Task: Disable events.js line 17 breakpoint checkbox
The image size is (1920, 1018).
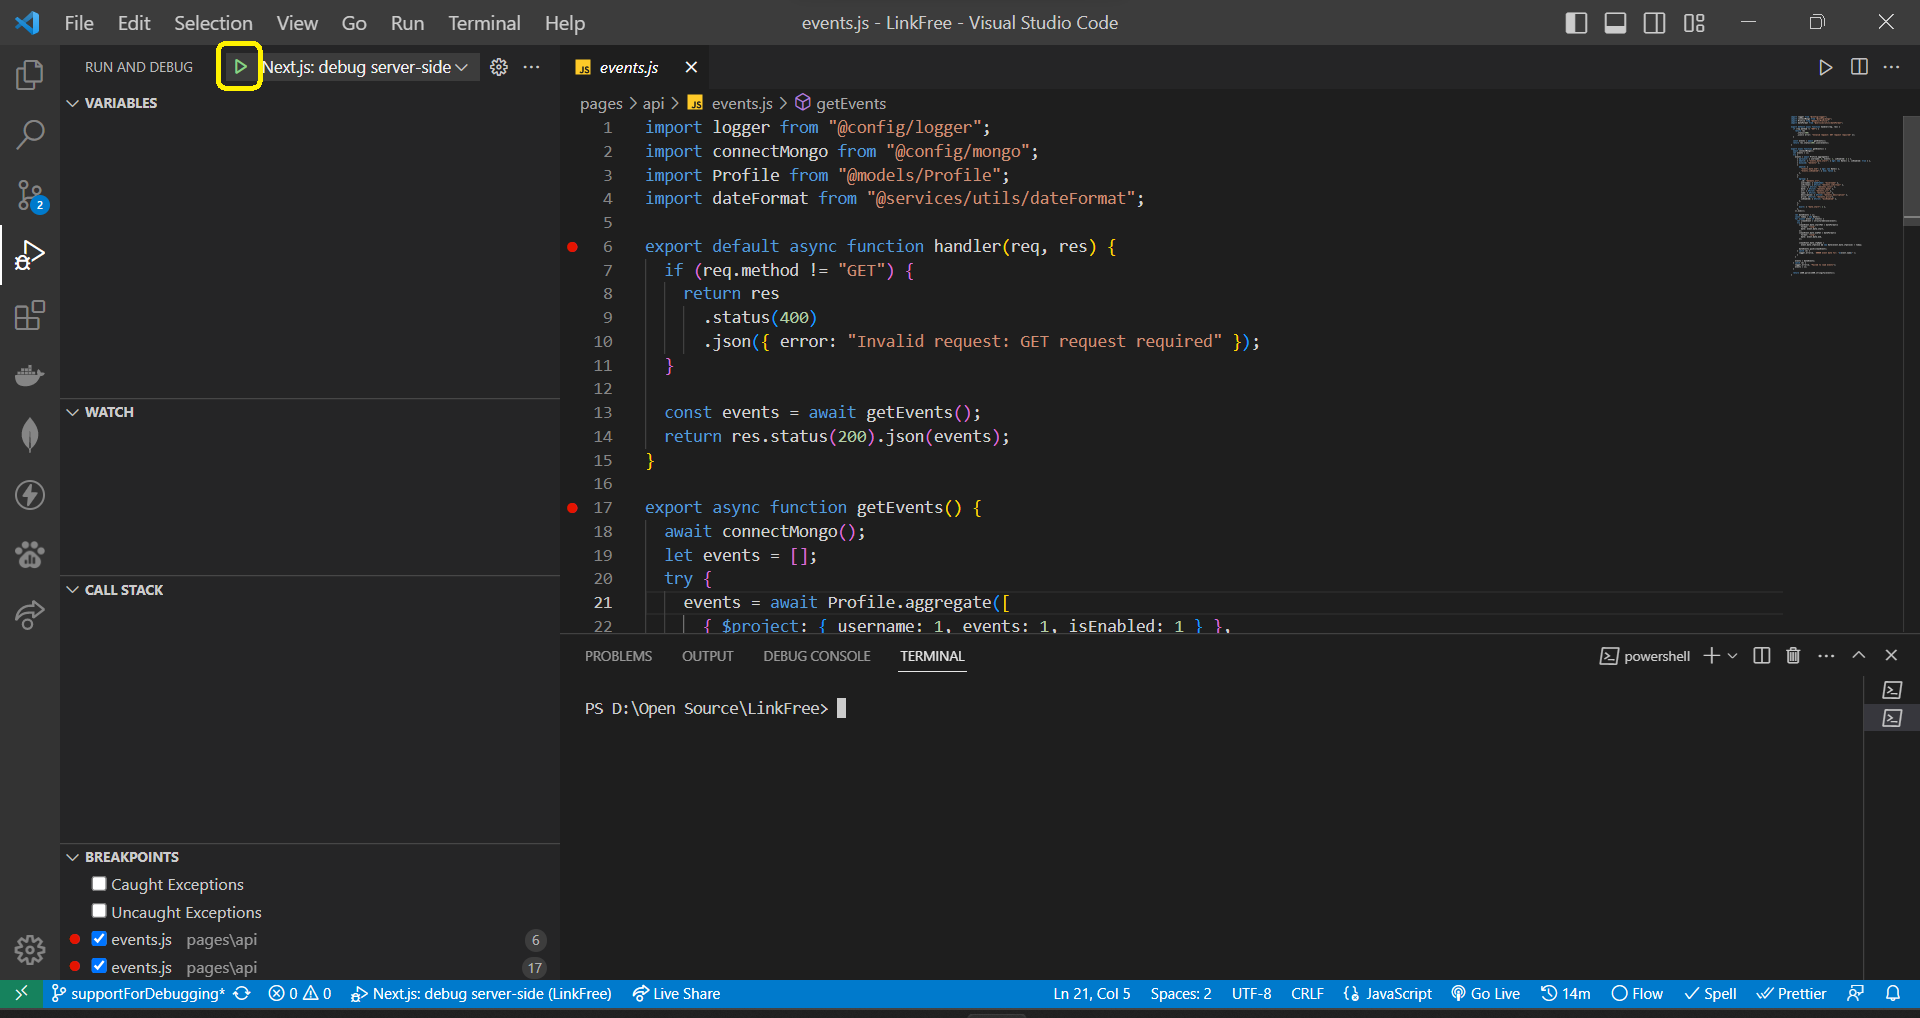Action: [99, 966]
